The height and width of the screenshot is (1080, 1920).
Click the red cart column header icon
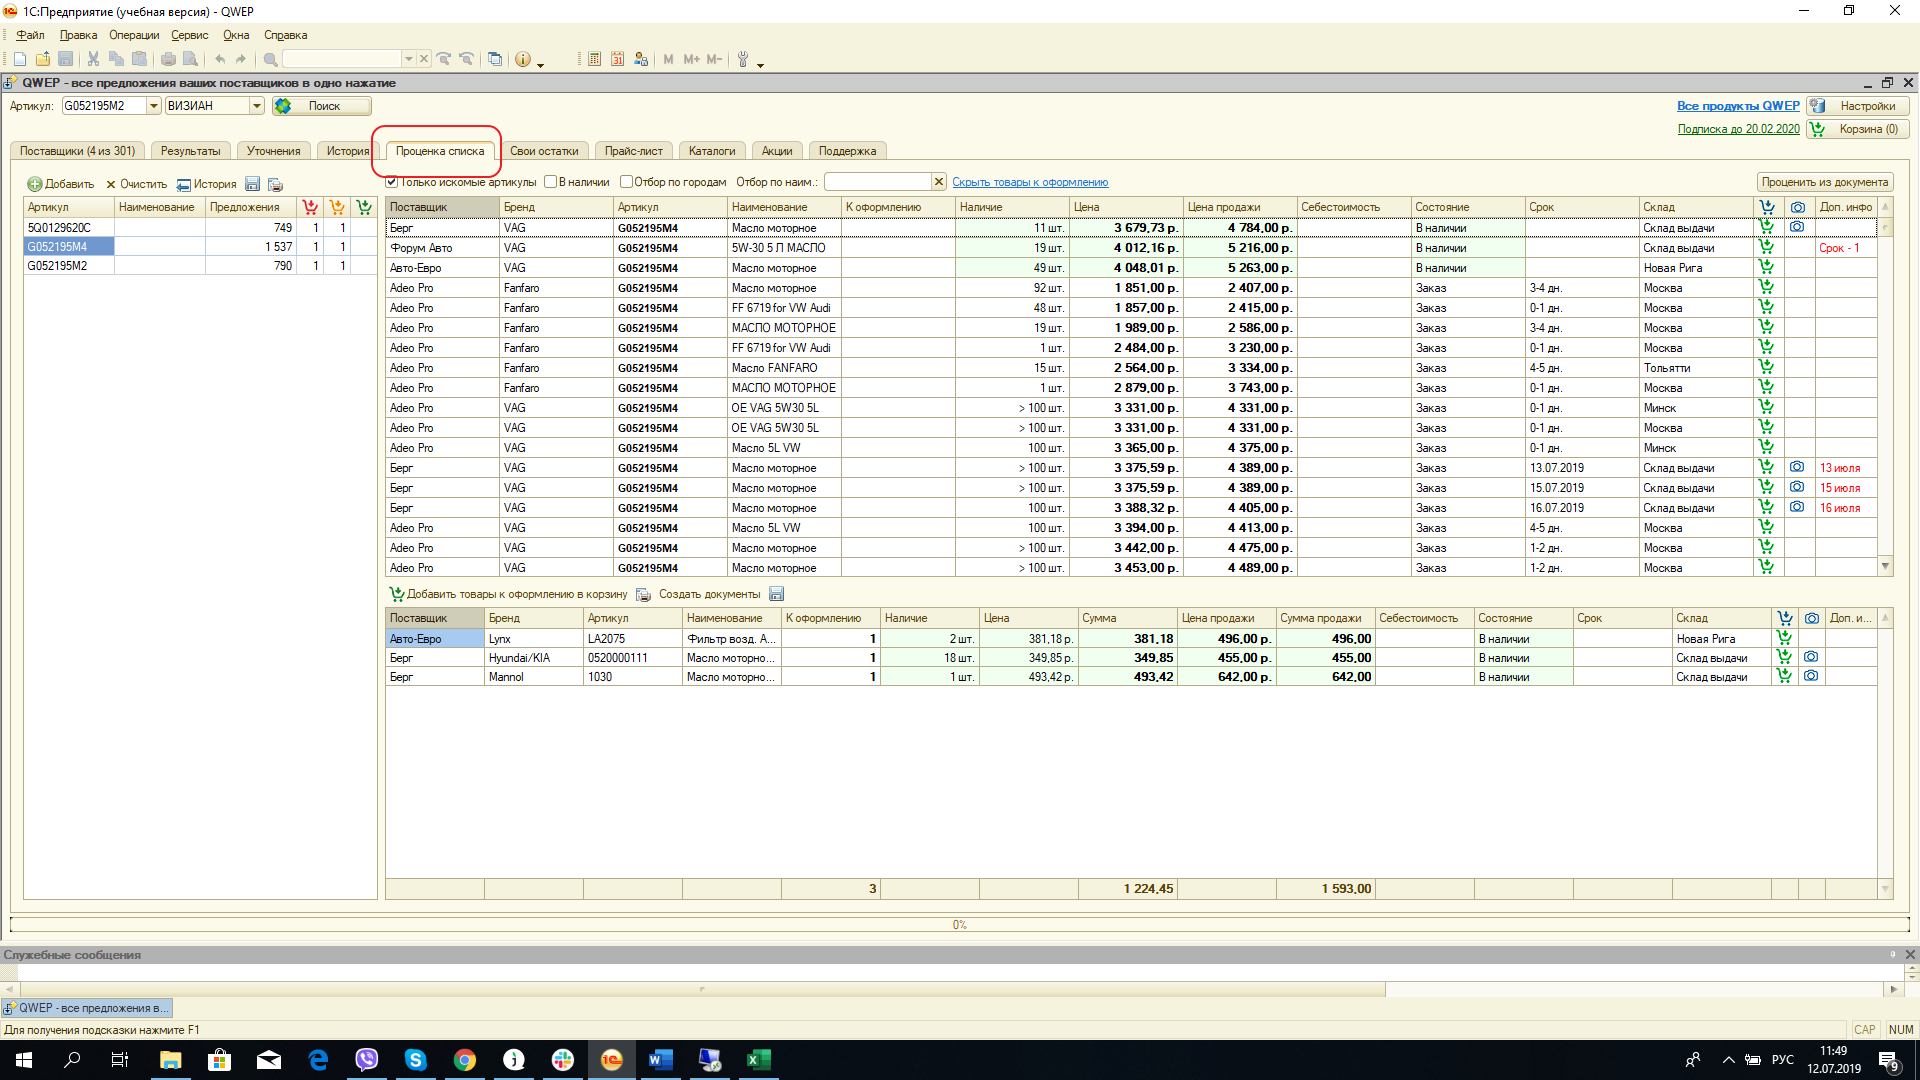click(310, 207)
